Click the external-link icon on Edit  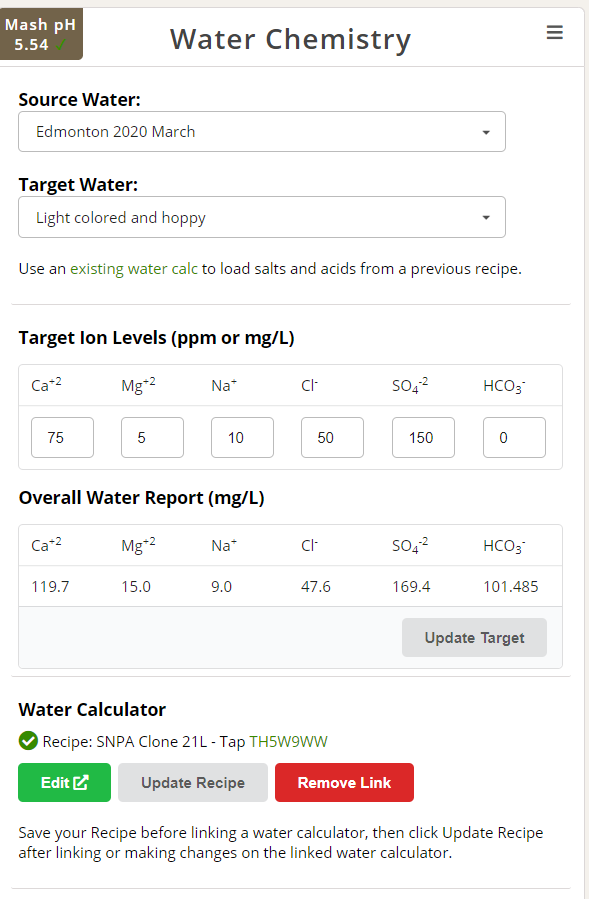(81, 782)
